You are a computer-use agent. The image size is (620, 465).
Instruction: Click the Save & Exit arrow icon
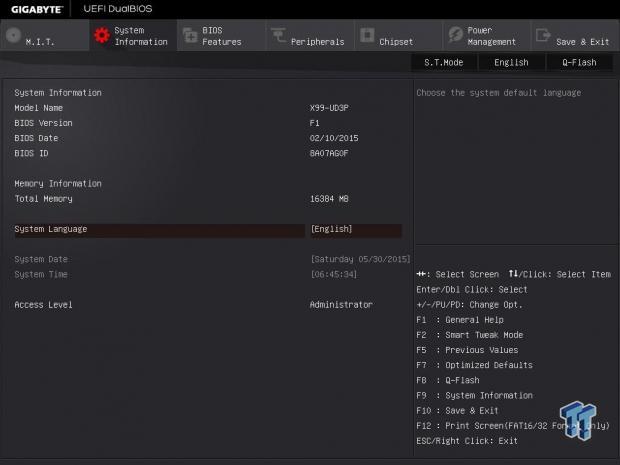(543, 36)
